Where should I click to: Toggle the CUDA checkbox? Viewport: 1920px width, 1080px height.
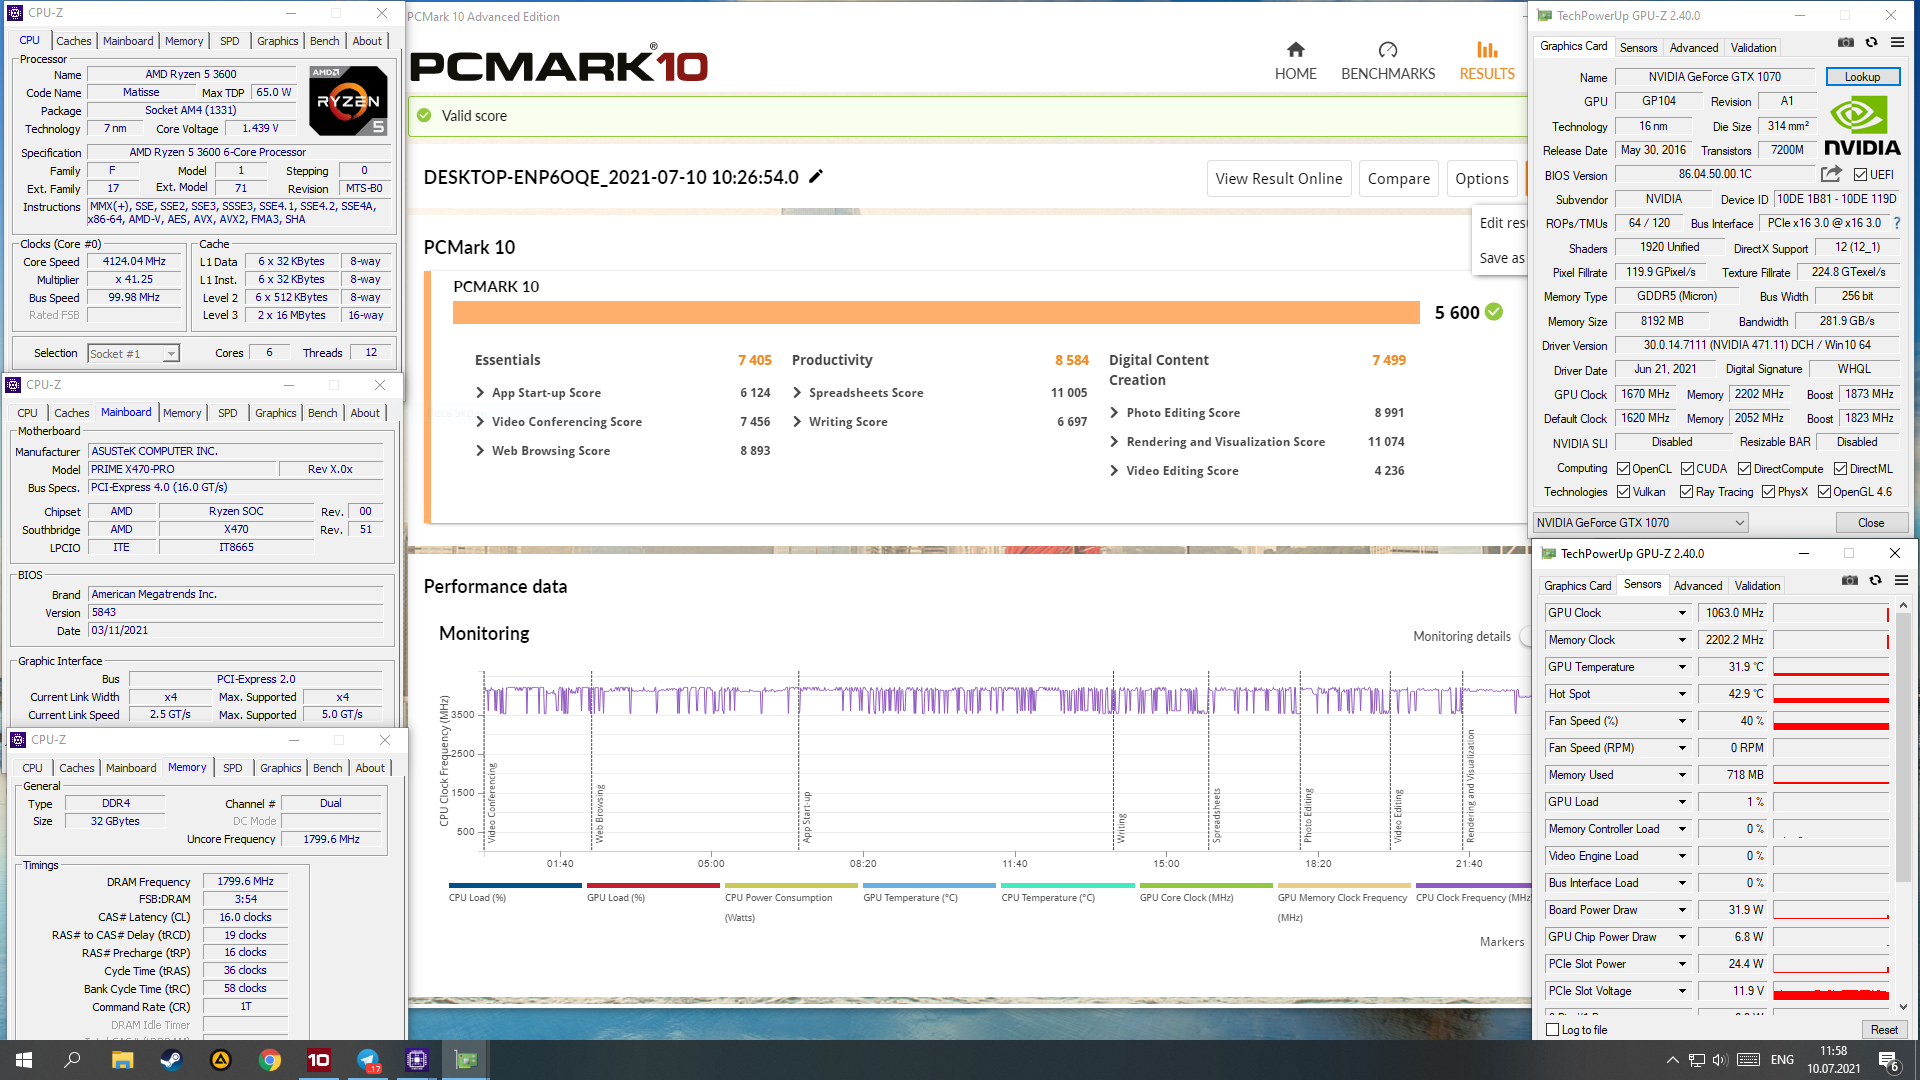[x=1688, y=468]
